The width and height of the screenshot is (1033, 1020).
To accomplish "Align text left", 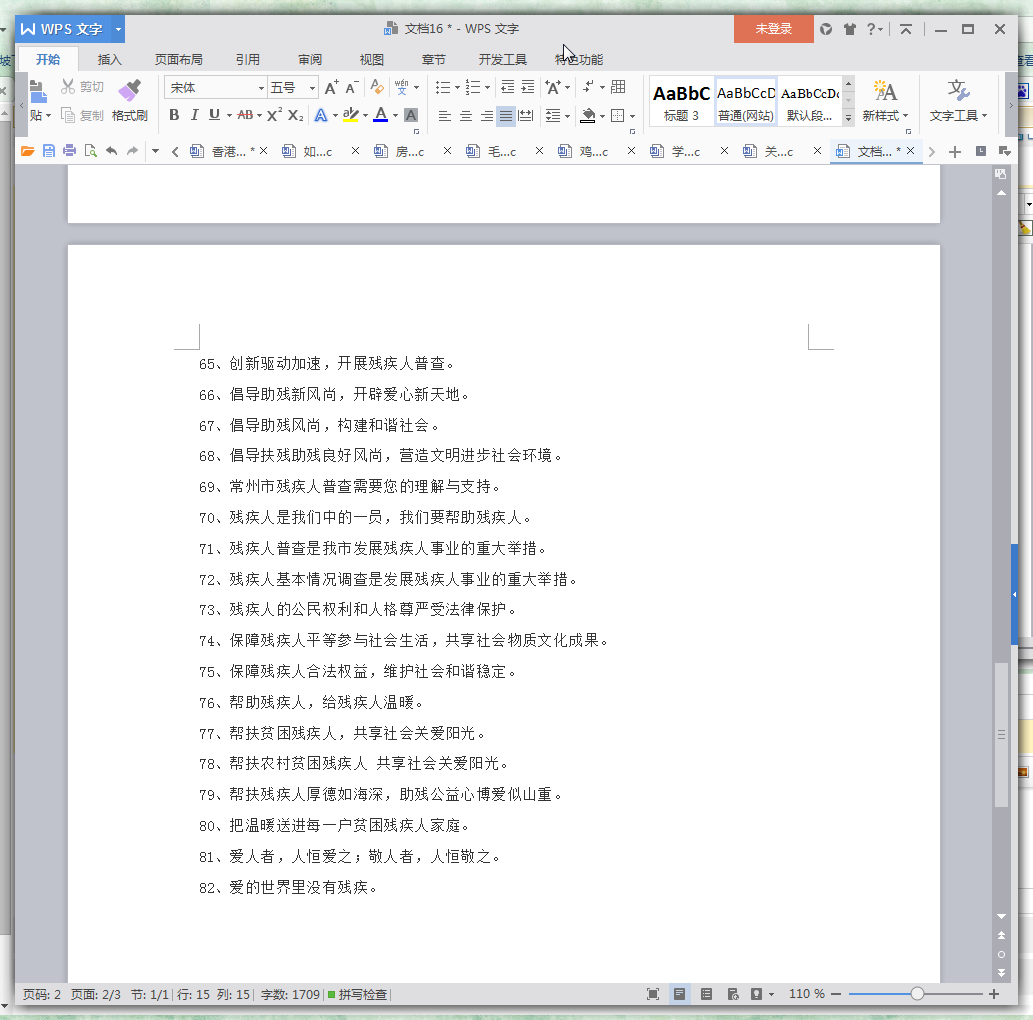I will tap(445, 116).
